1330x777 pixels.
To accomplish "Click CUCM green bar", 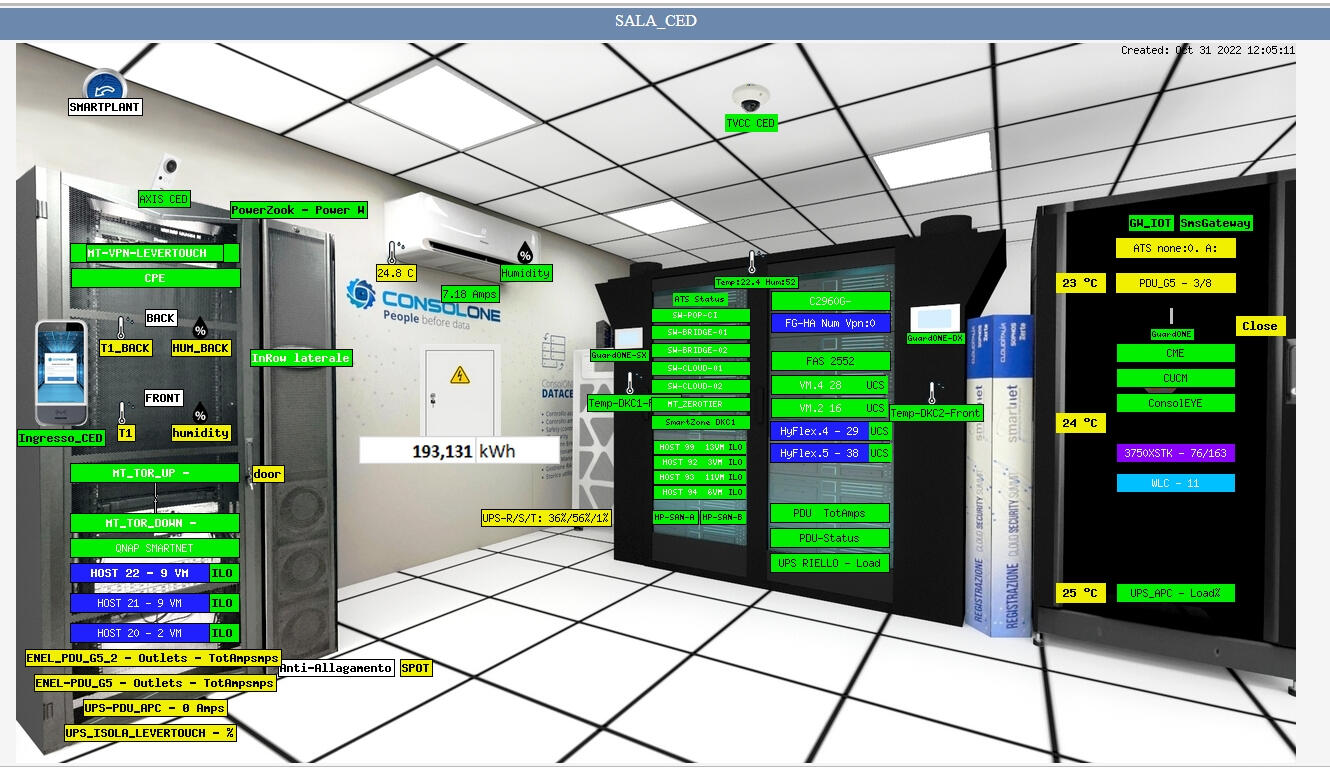I will tap(1176, 378).
